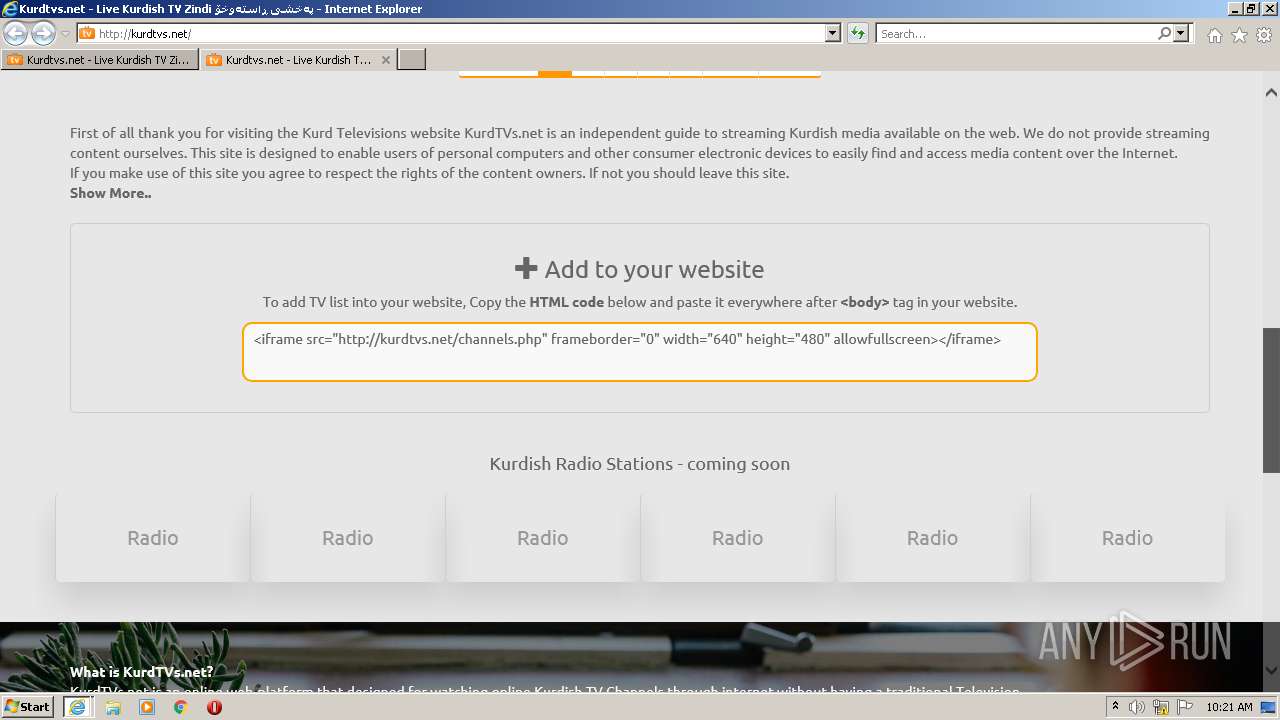
Task: Click the bold '<body>' tag text
Action: pos(864,302)
